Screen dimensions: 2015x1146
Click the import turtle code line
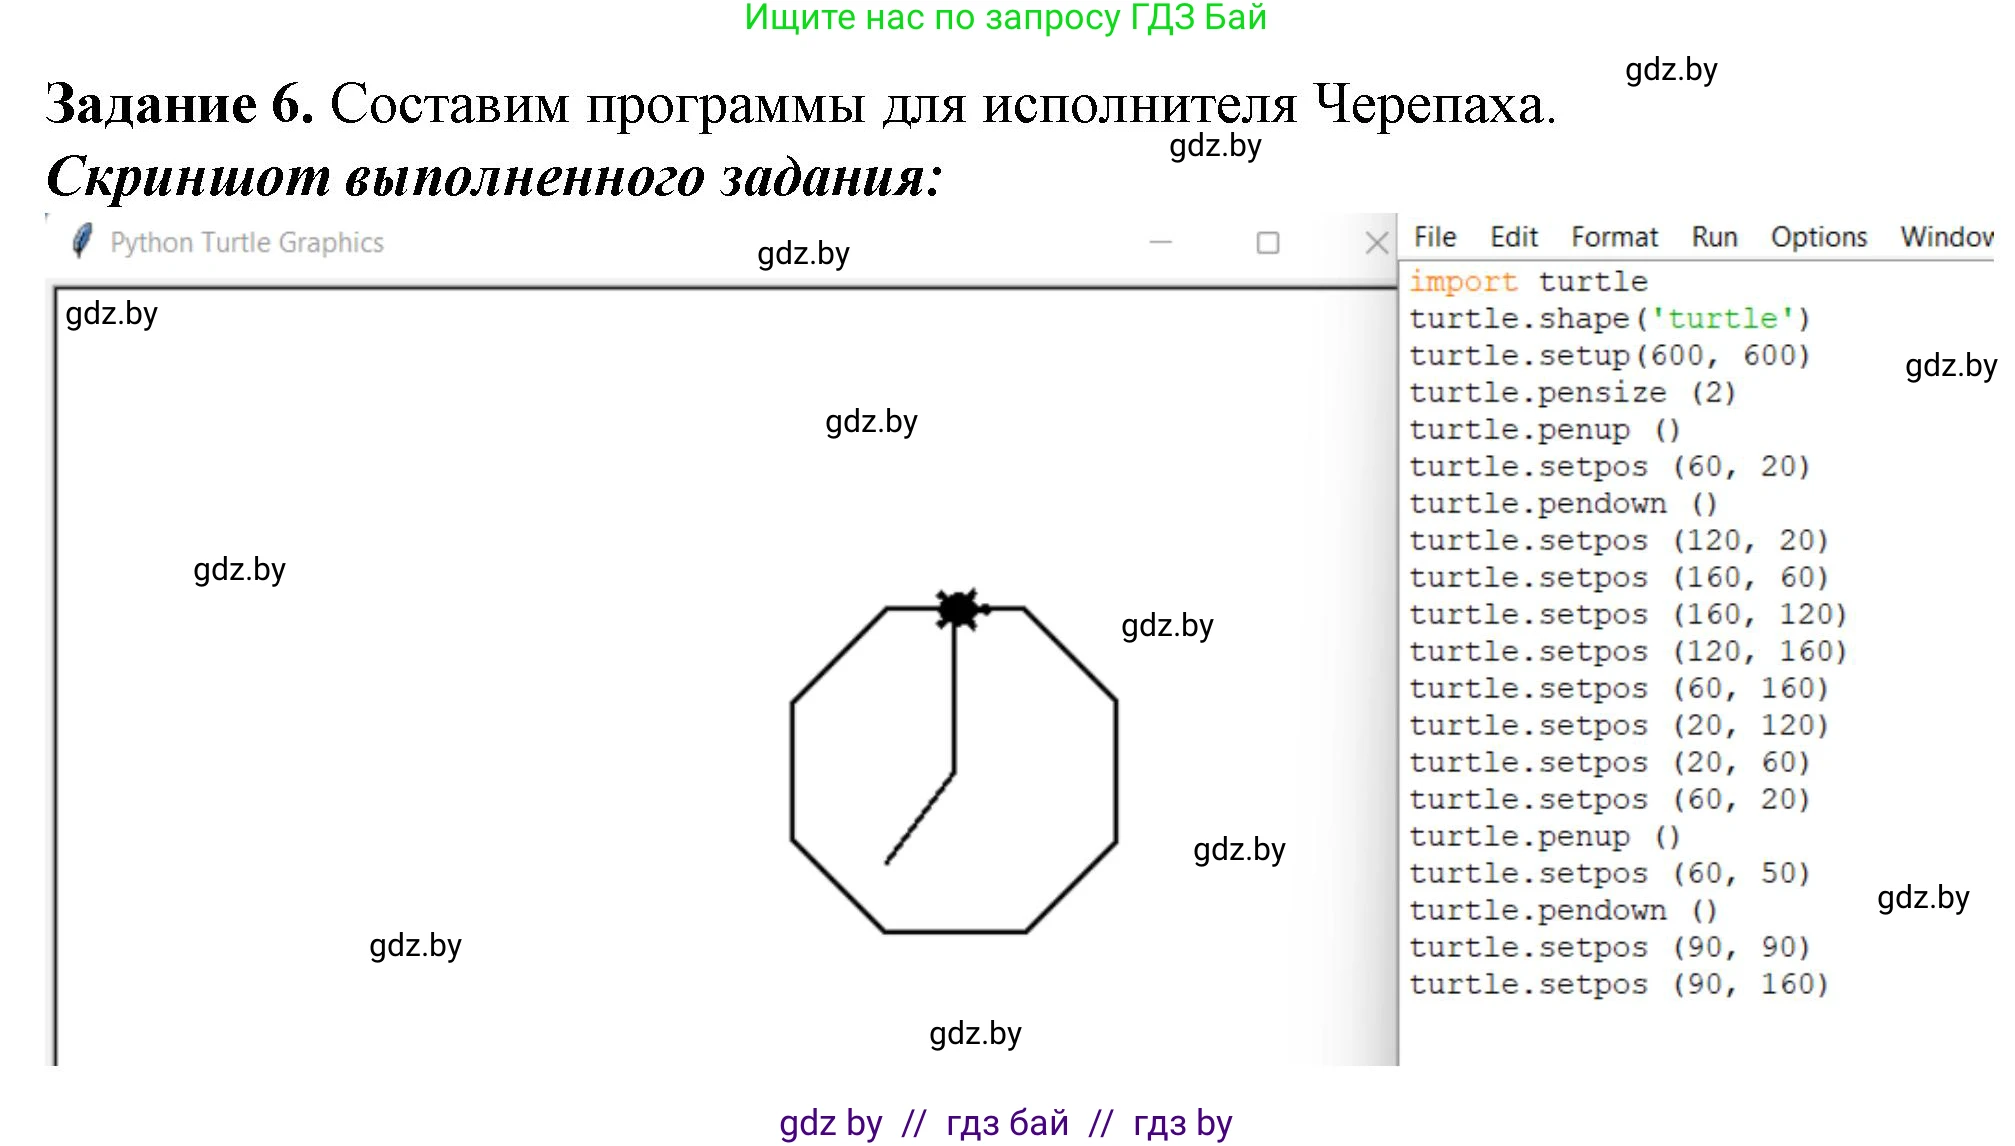(1527, 282)
